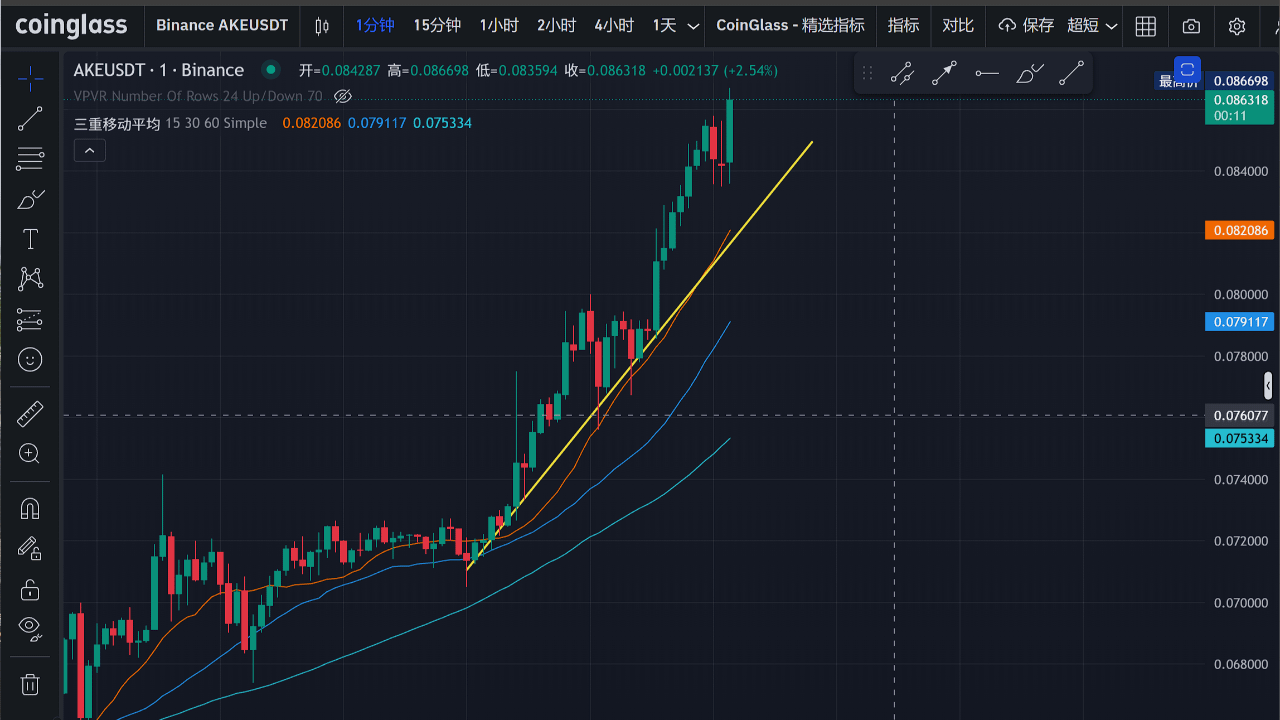Viewport: 1280px width, 720px height.
Task: Open the 超短 layout dropdown
Action: coord(1092,26)
